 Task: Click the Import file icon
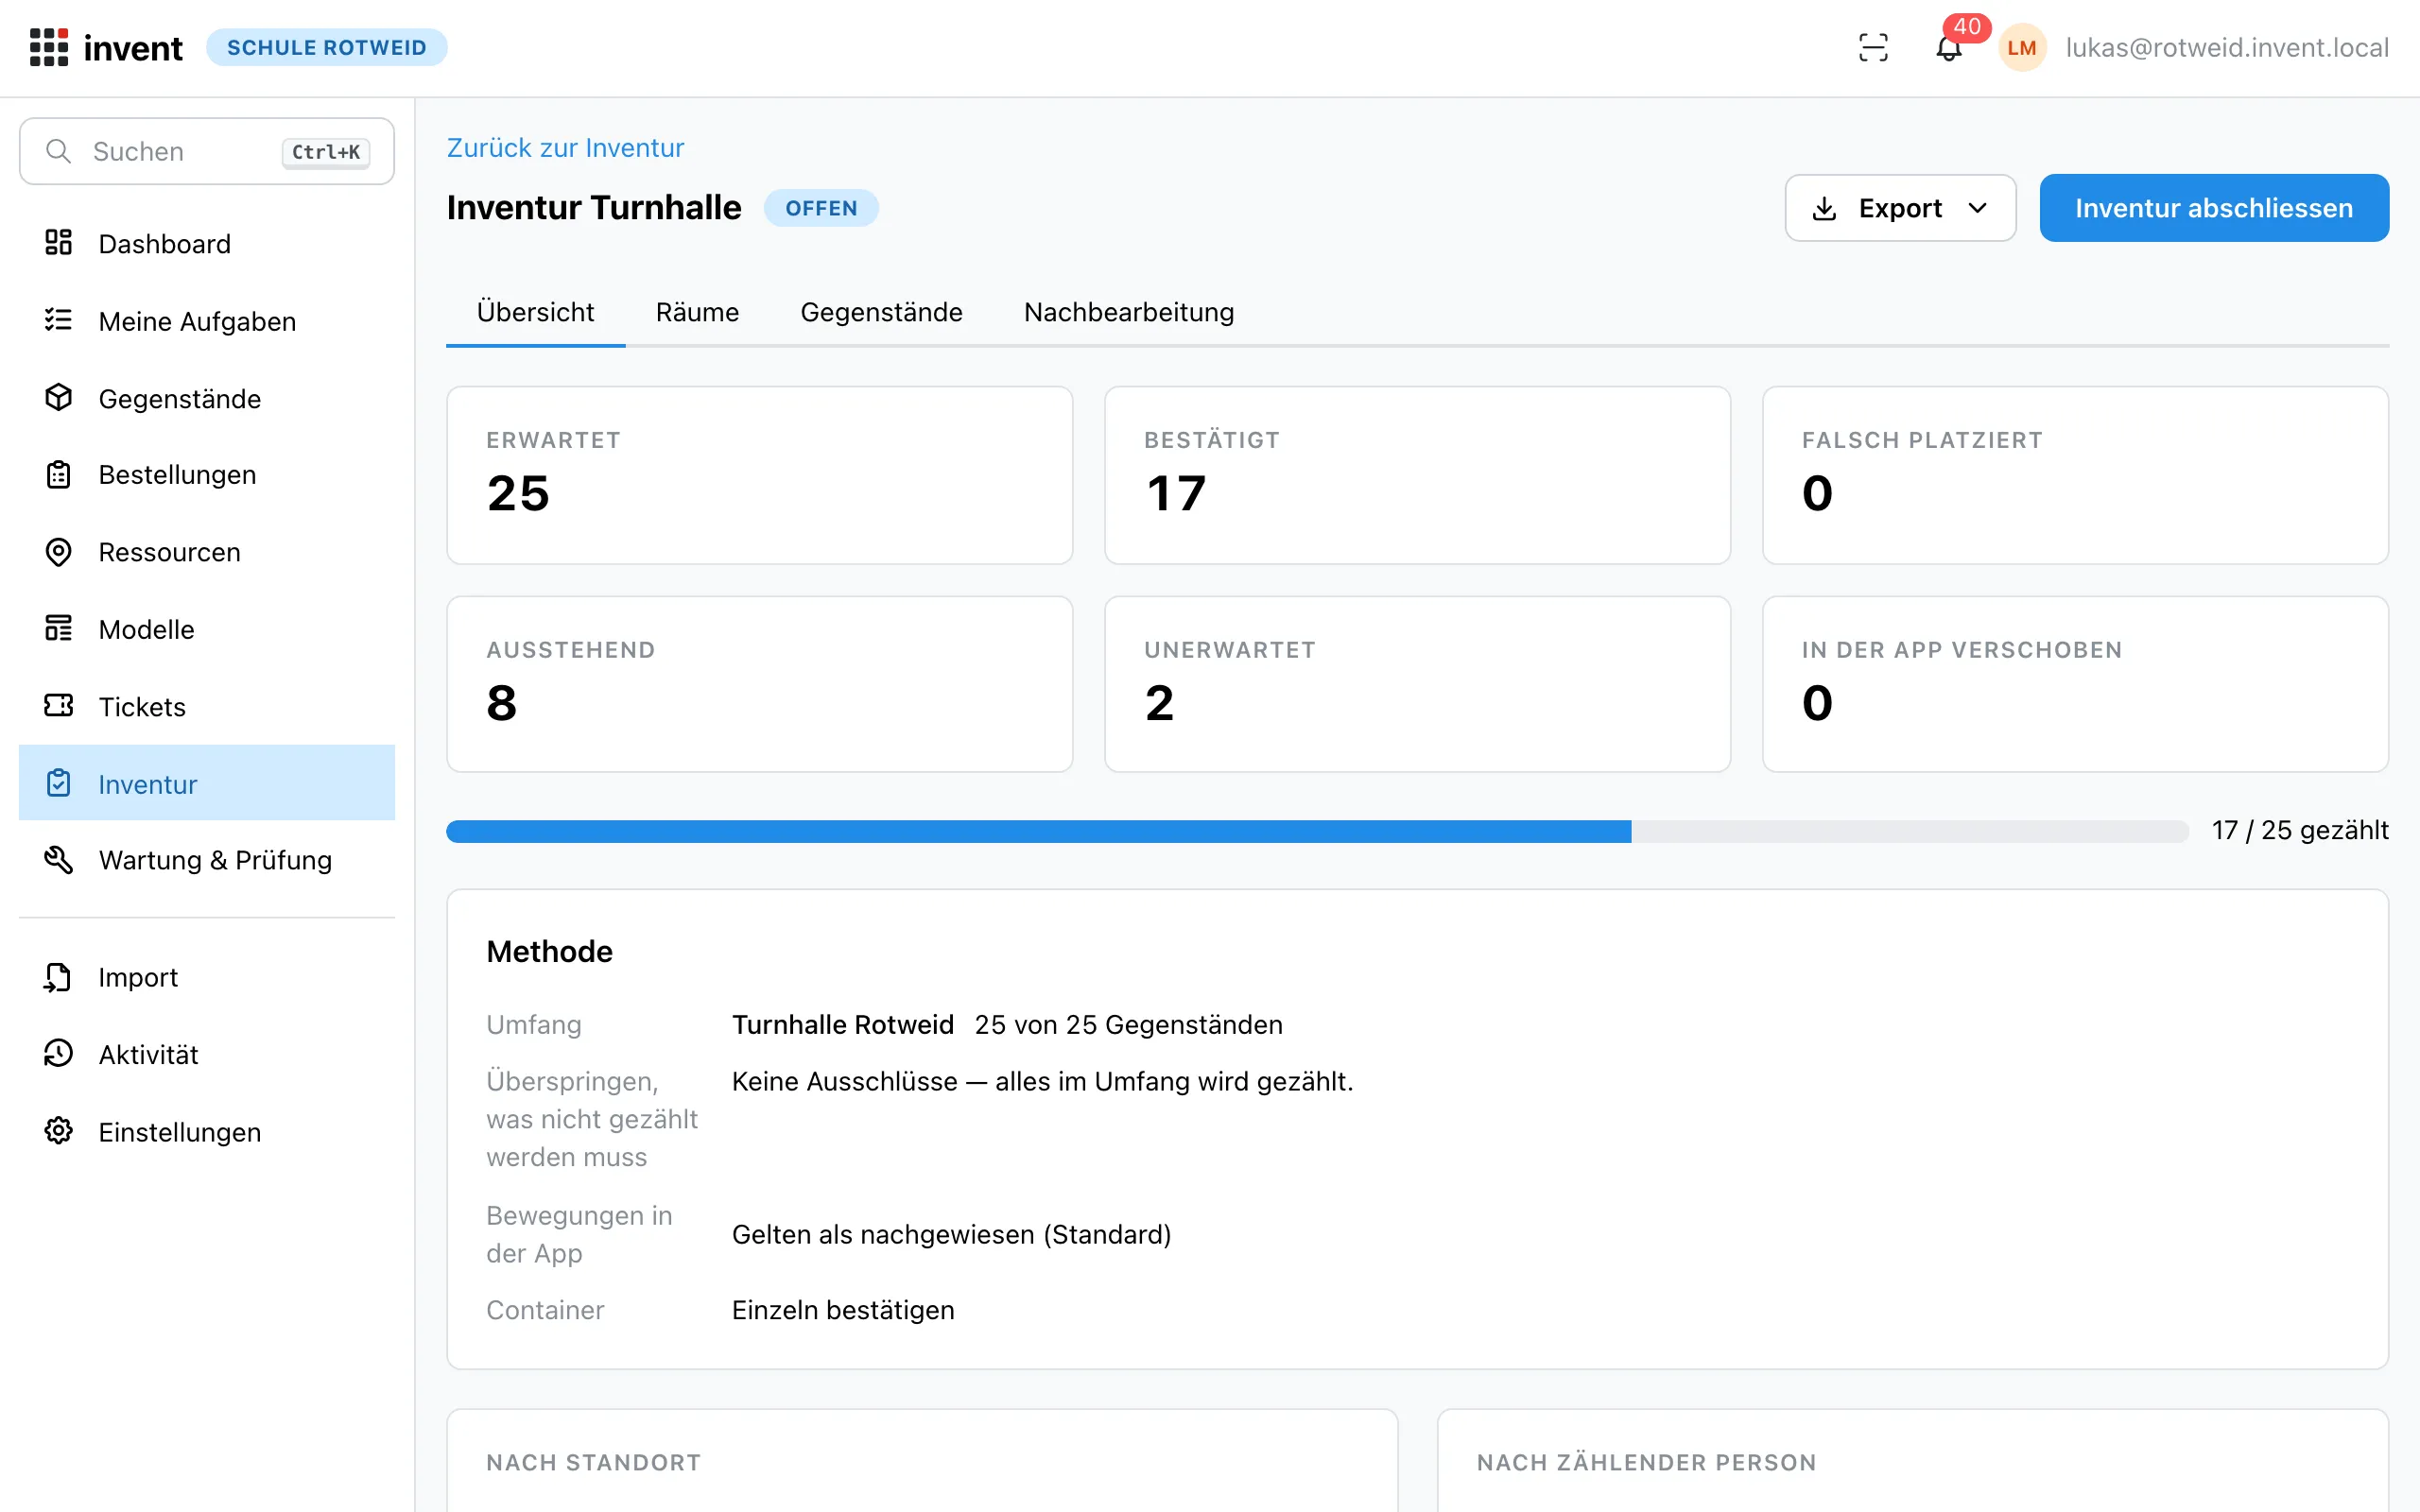[x=58, y=977]
